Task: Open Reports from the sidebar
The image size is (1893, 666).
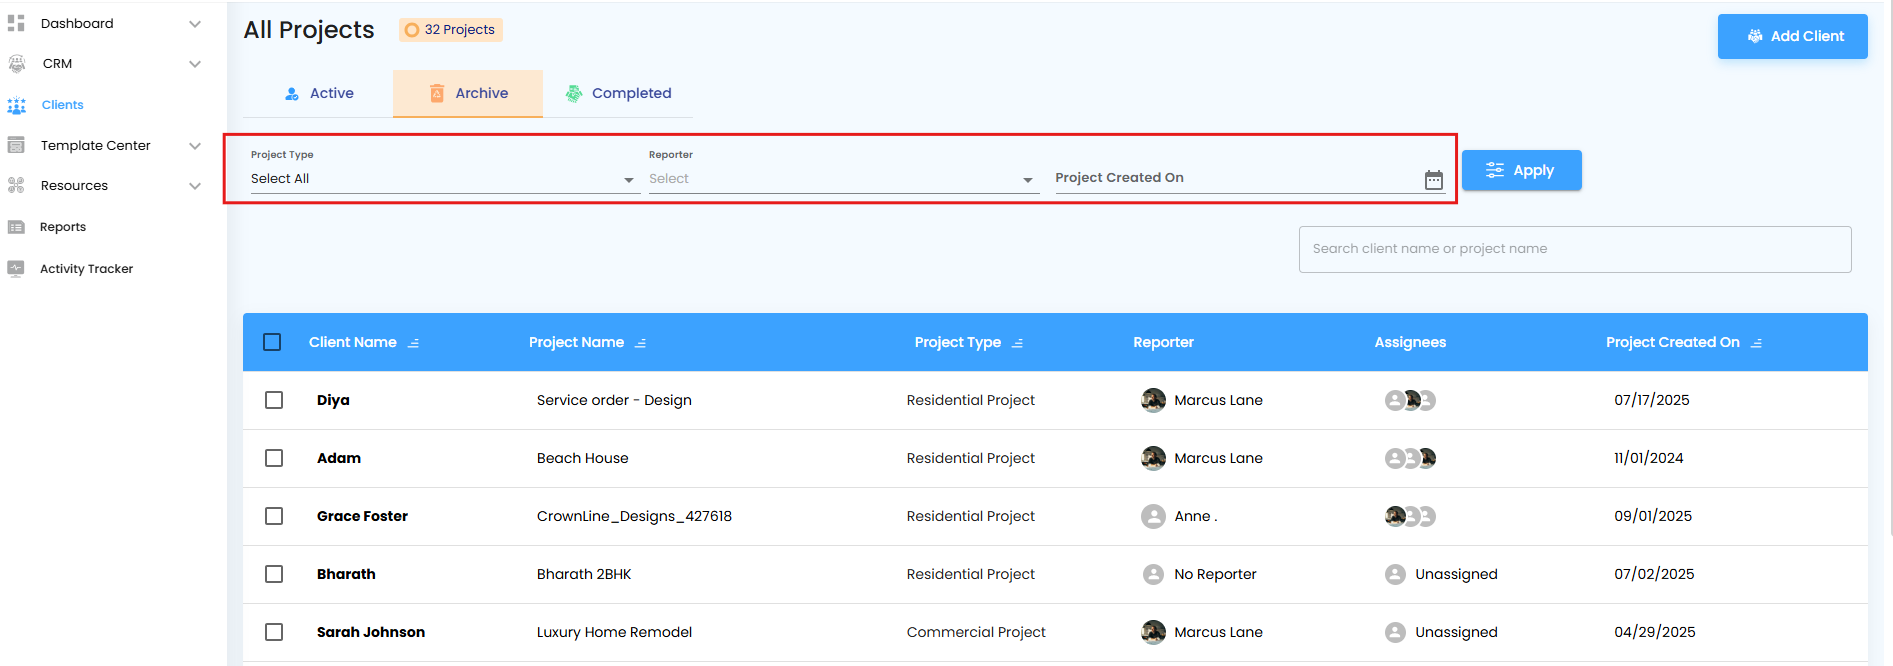Action: click(x=62, y=227)
